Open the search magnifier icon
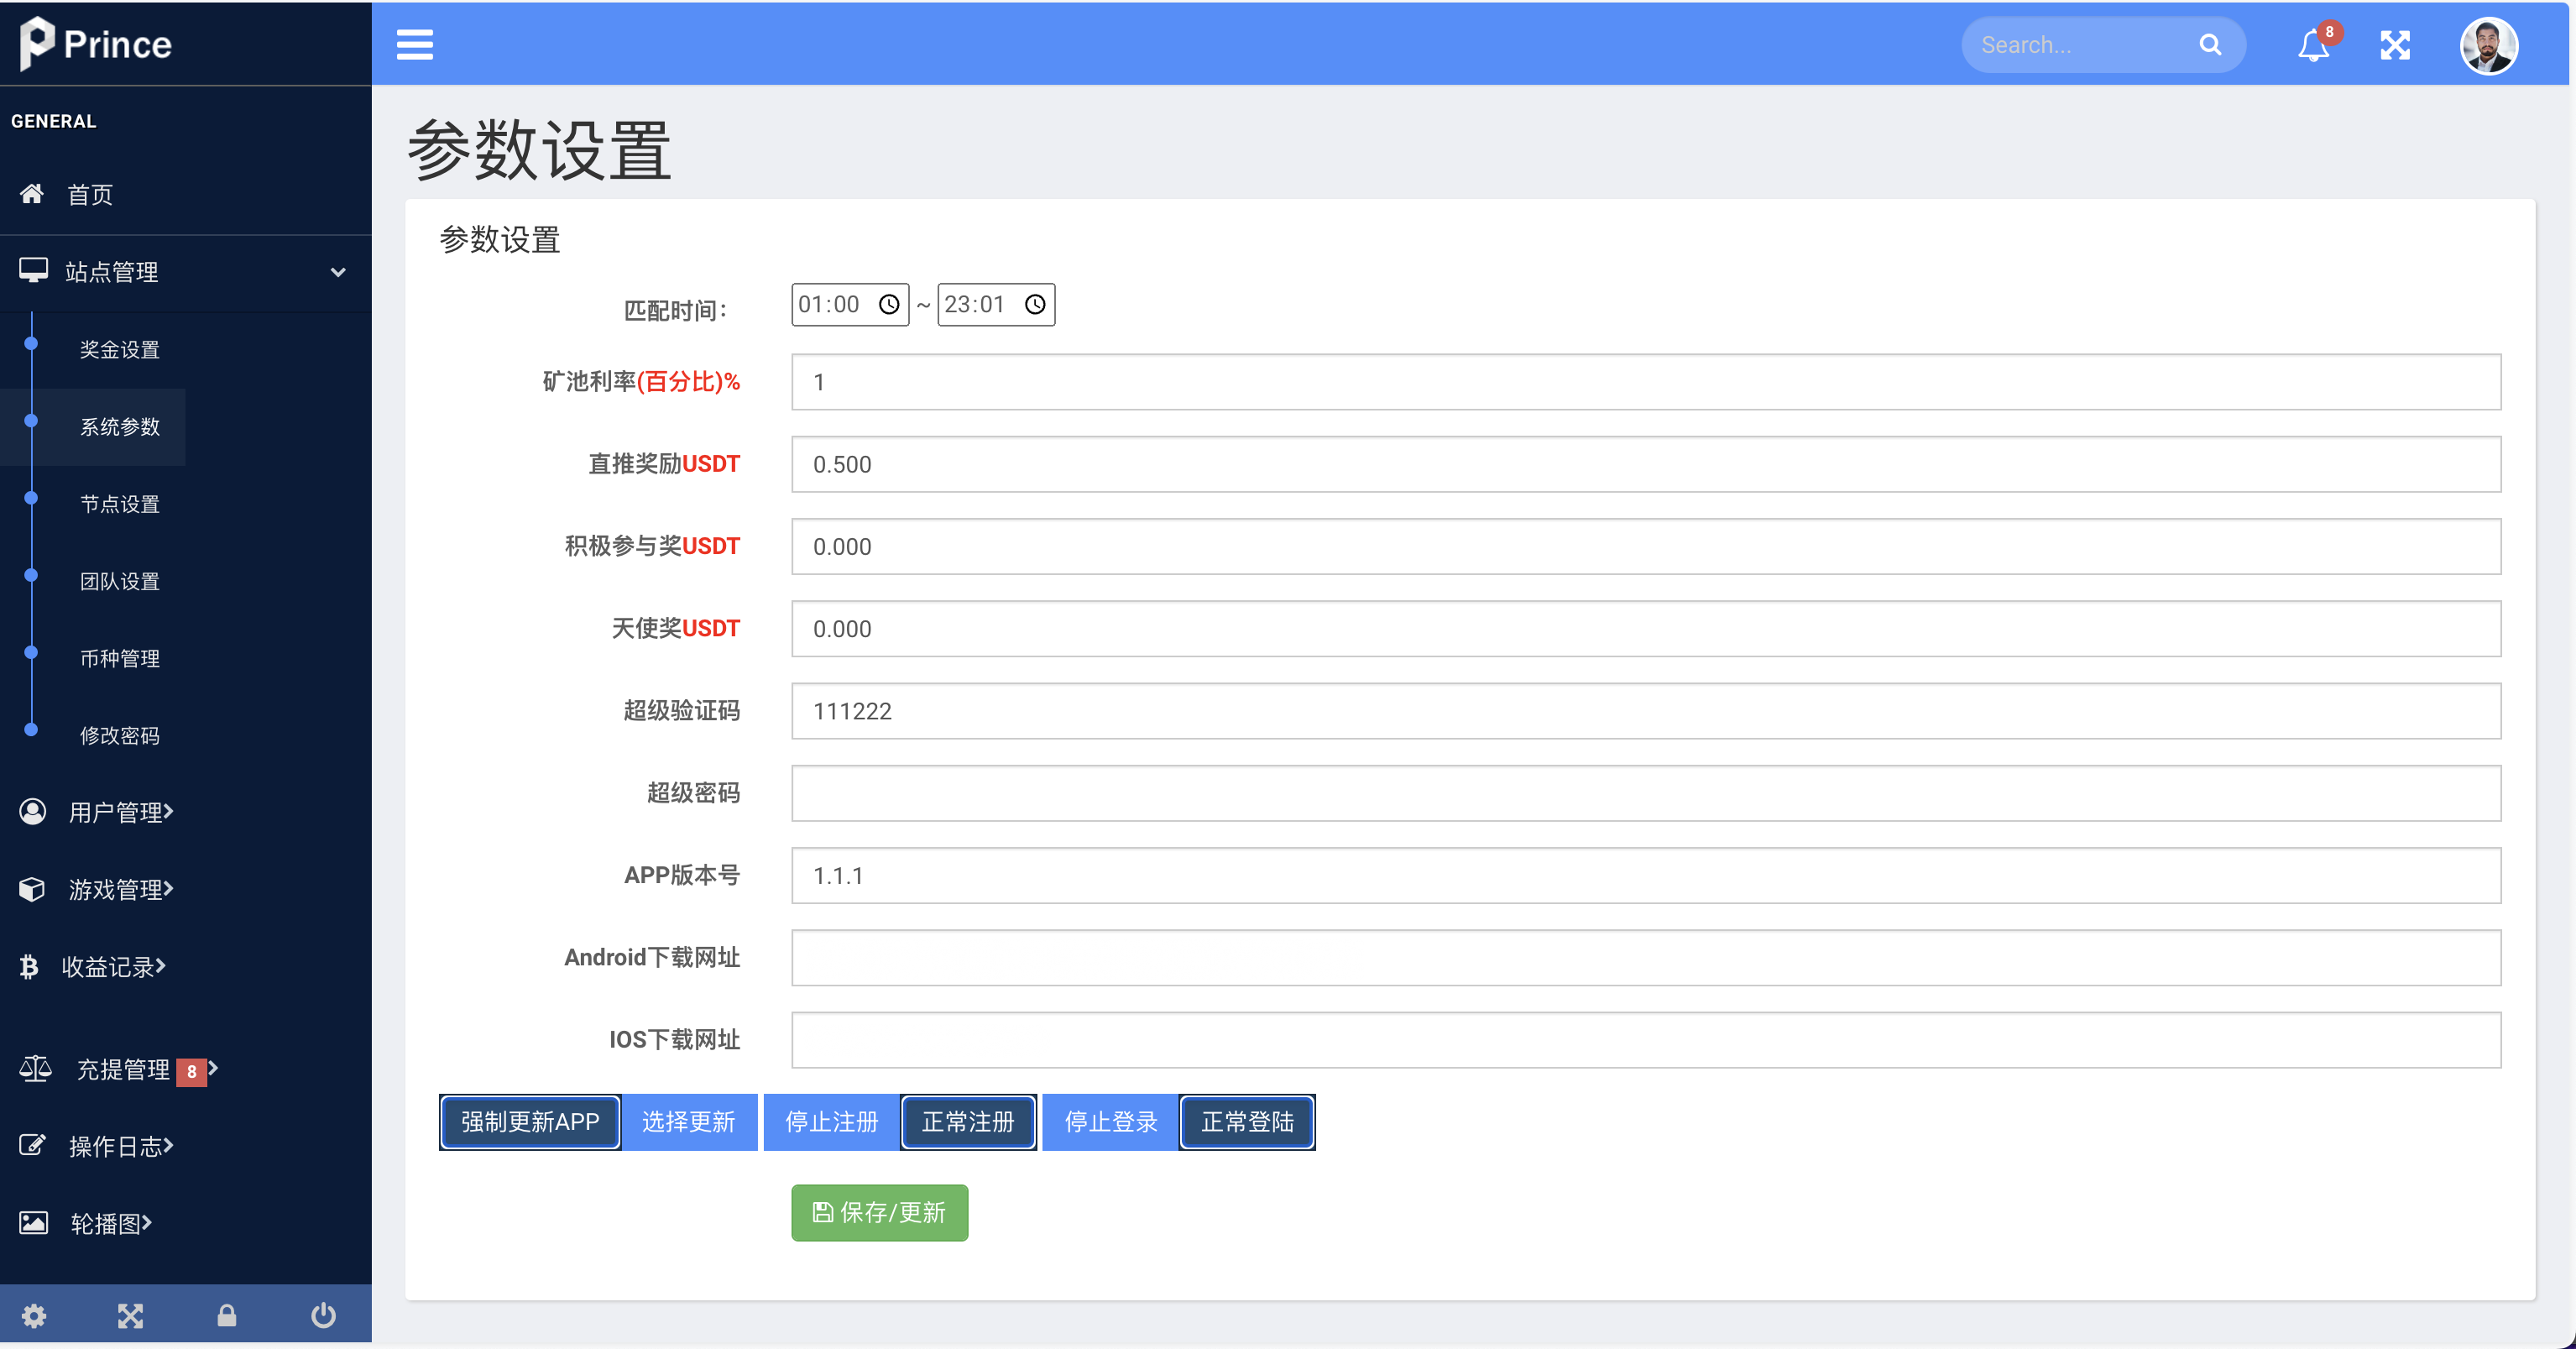The image size is (2576, 1349). 2210,44
